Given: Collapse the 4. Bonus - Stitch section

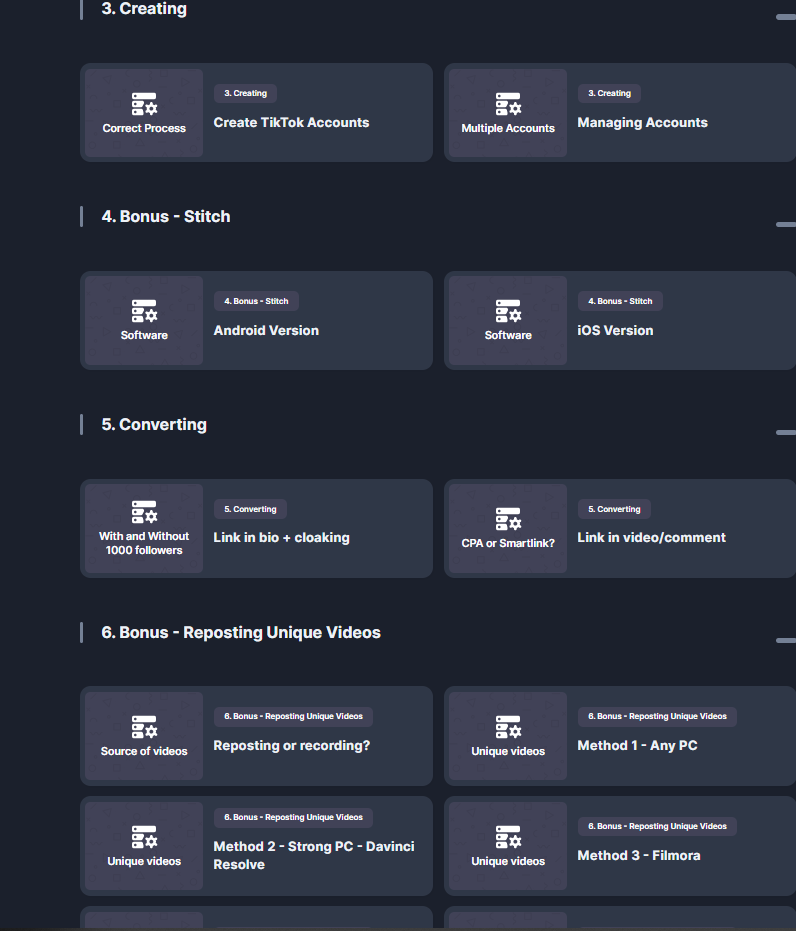Looking at the screenshot, I should [x=786, y=224].
